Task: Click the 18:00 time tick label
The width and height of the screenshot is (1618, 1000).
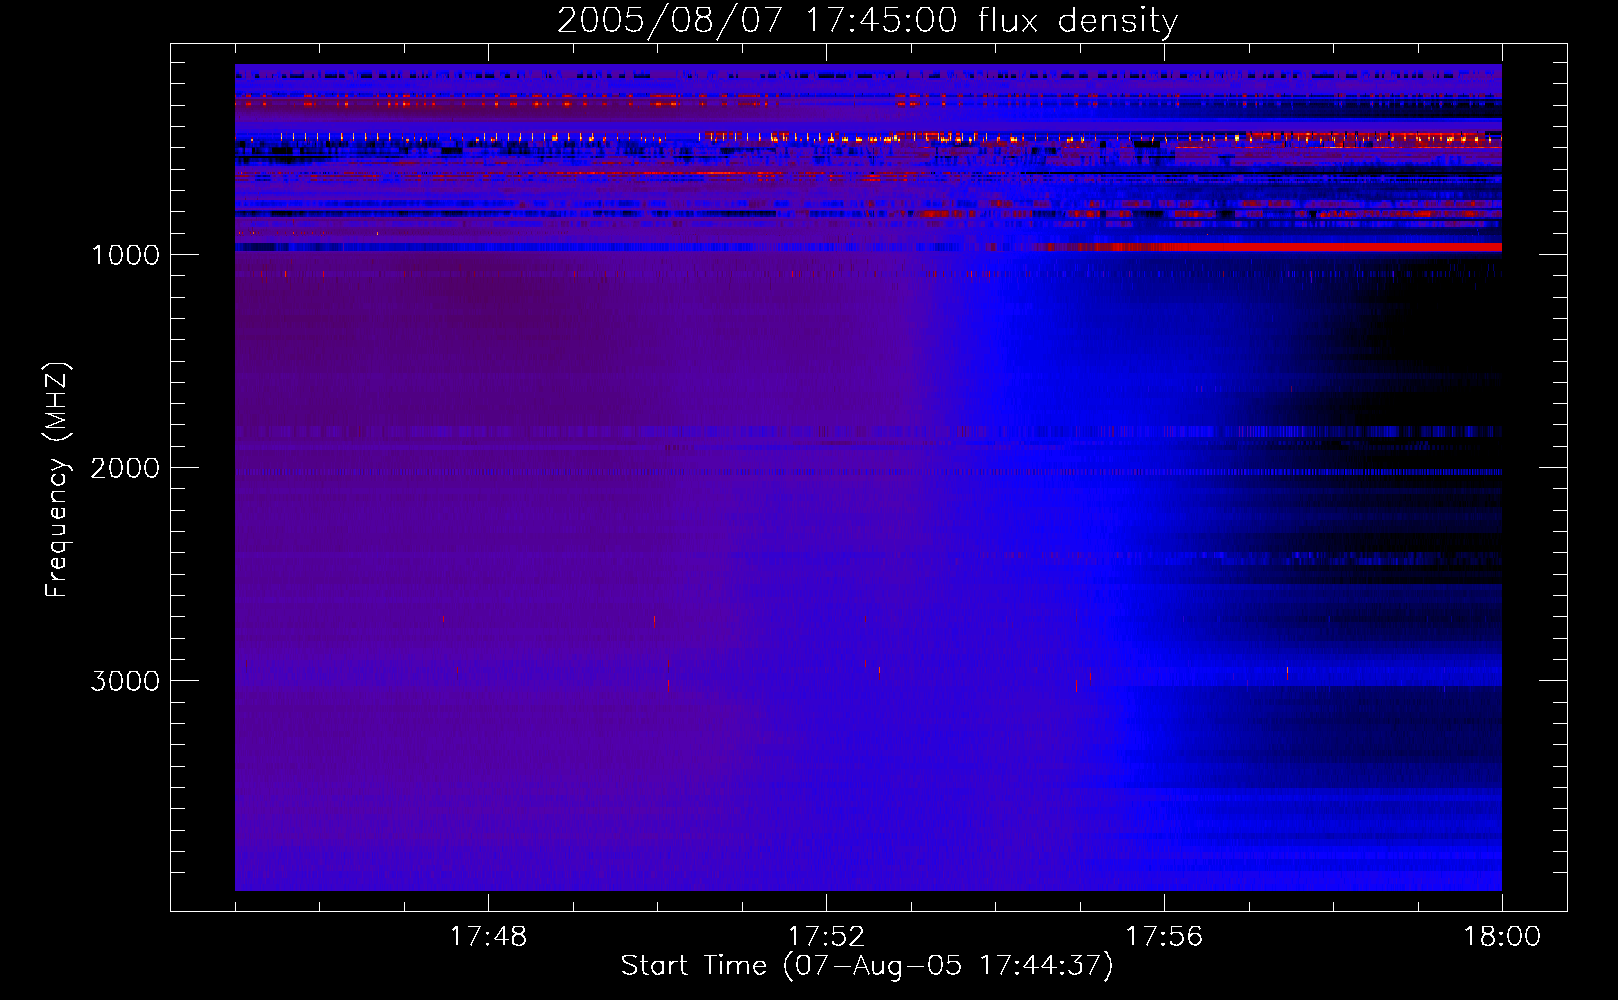Action: pos(1502,937)
